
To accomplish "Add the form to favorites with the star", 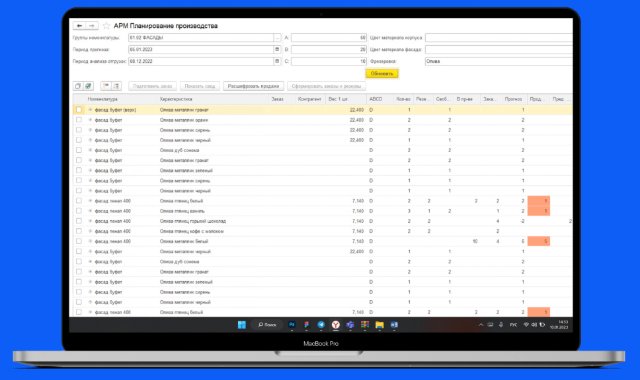I will pos(106,26).
